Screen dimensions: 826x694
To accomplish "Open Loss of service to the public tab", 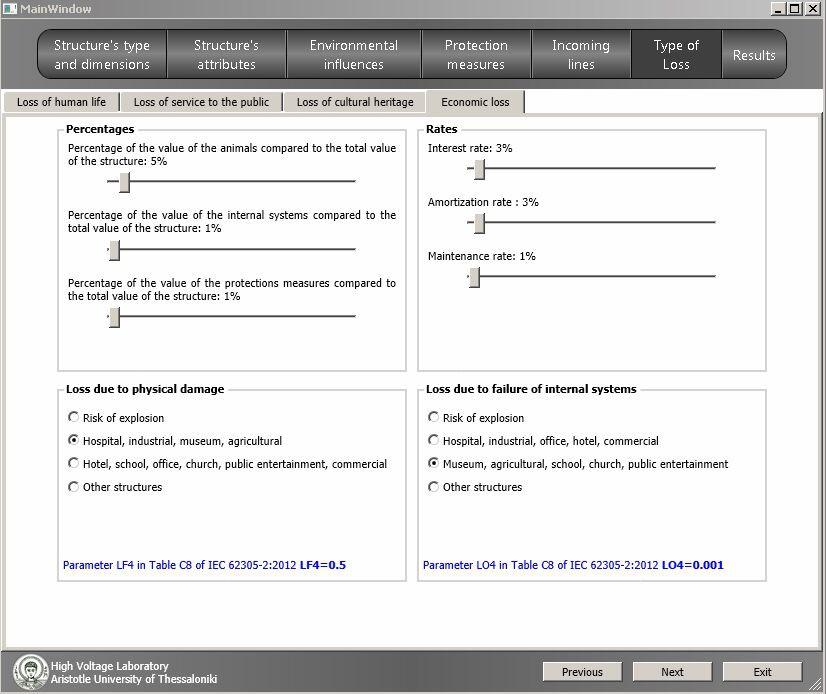I will click(x=201, y=102).
